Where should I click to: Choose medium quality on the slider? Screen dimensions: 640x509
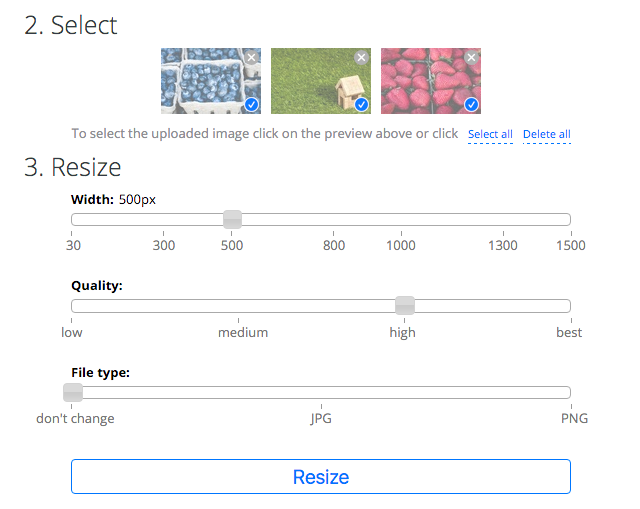(243, 306)
